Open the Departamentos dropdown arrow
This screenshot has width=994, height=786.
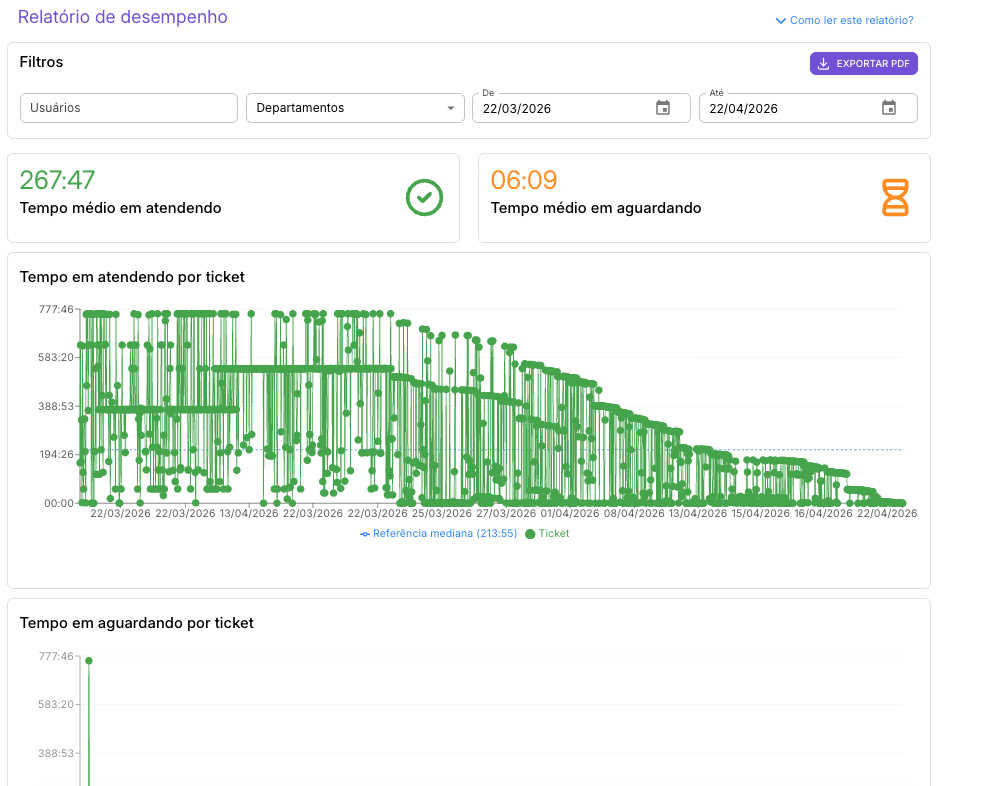point(451,108)
